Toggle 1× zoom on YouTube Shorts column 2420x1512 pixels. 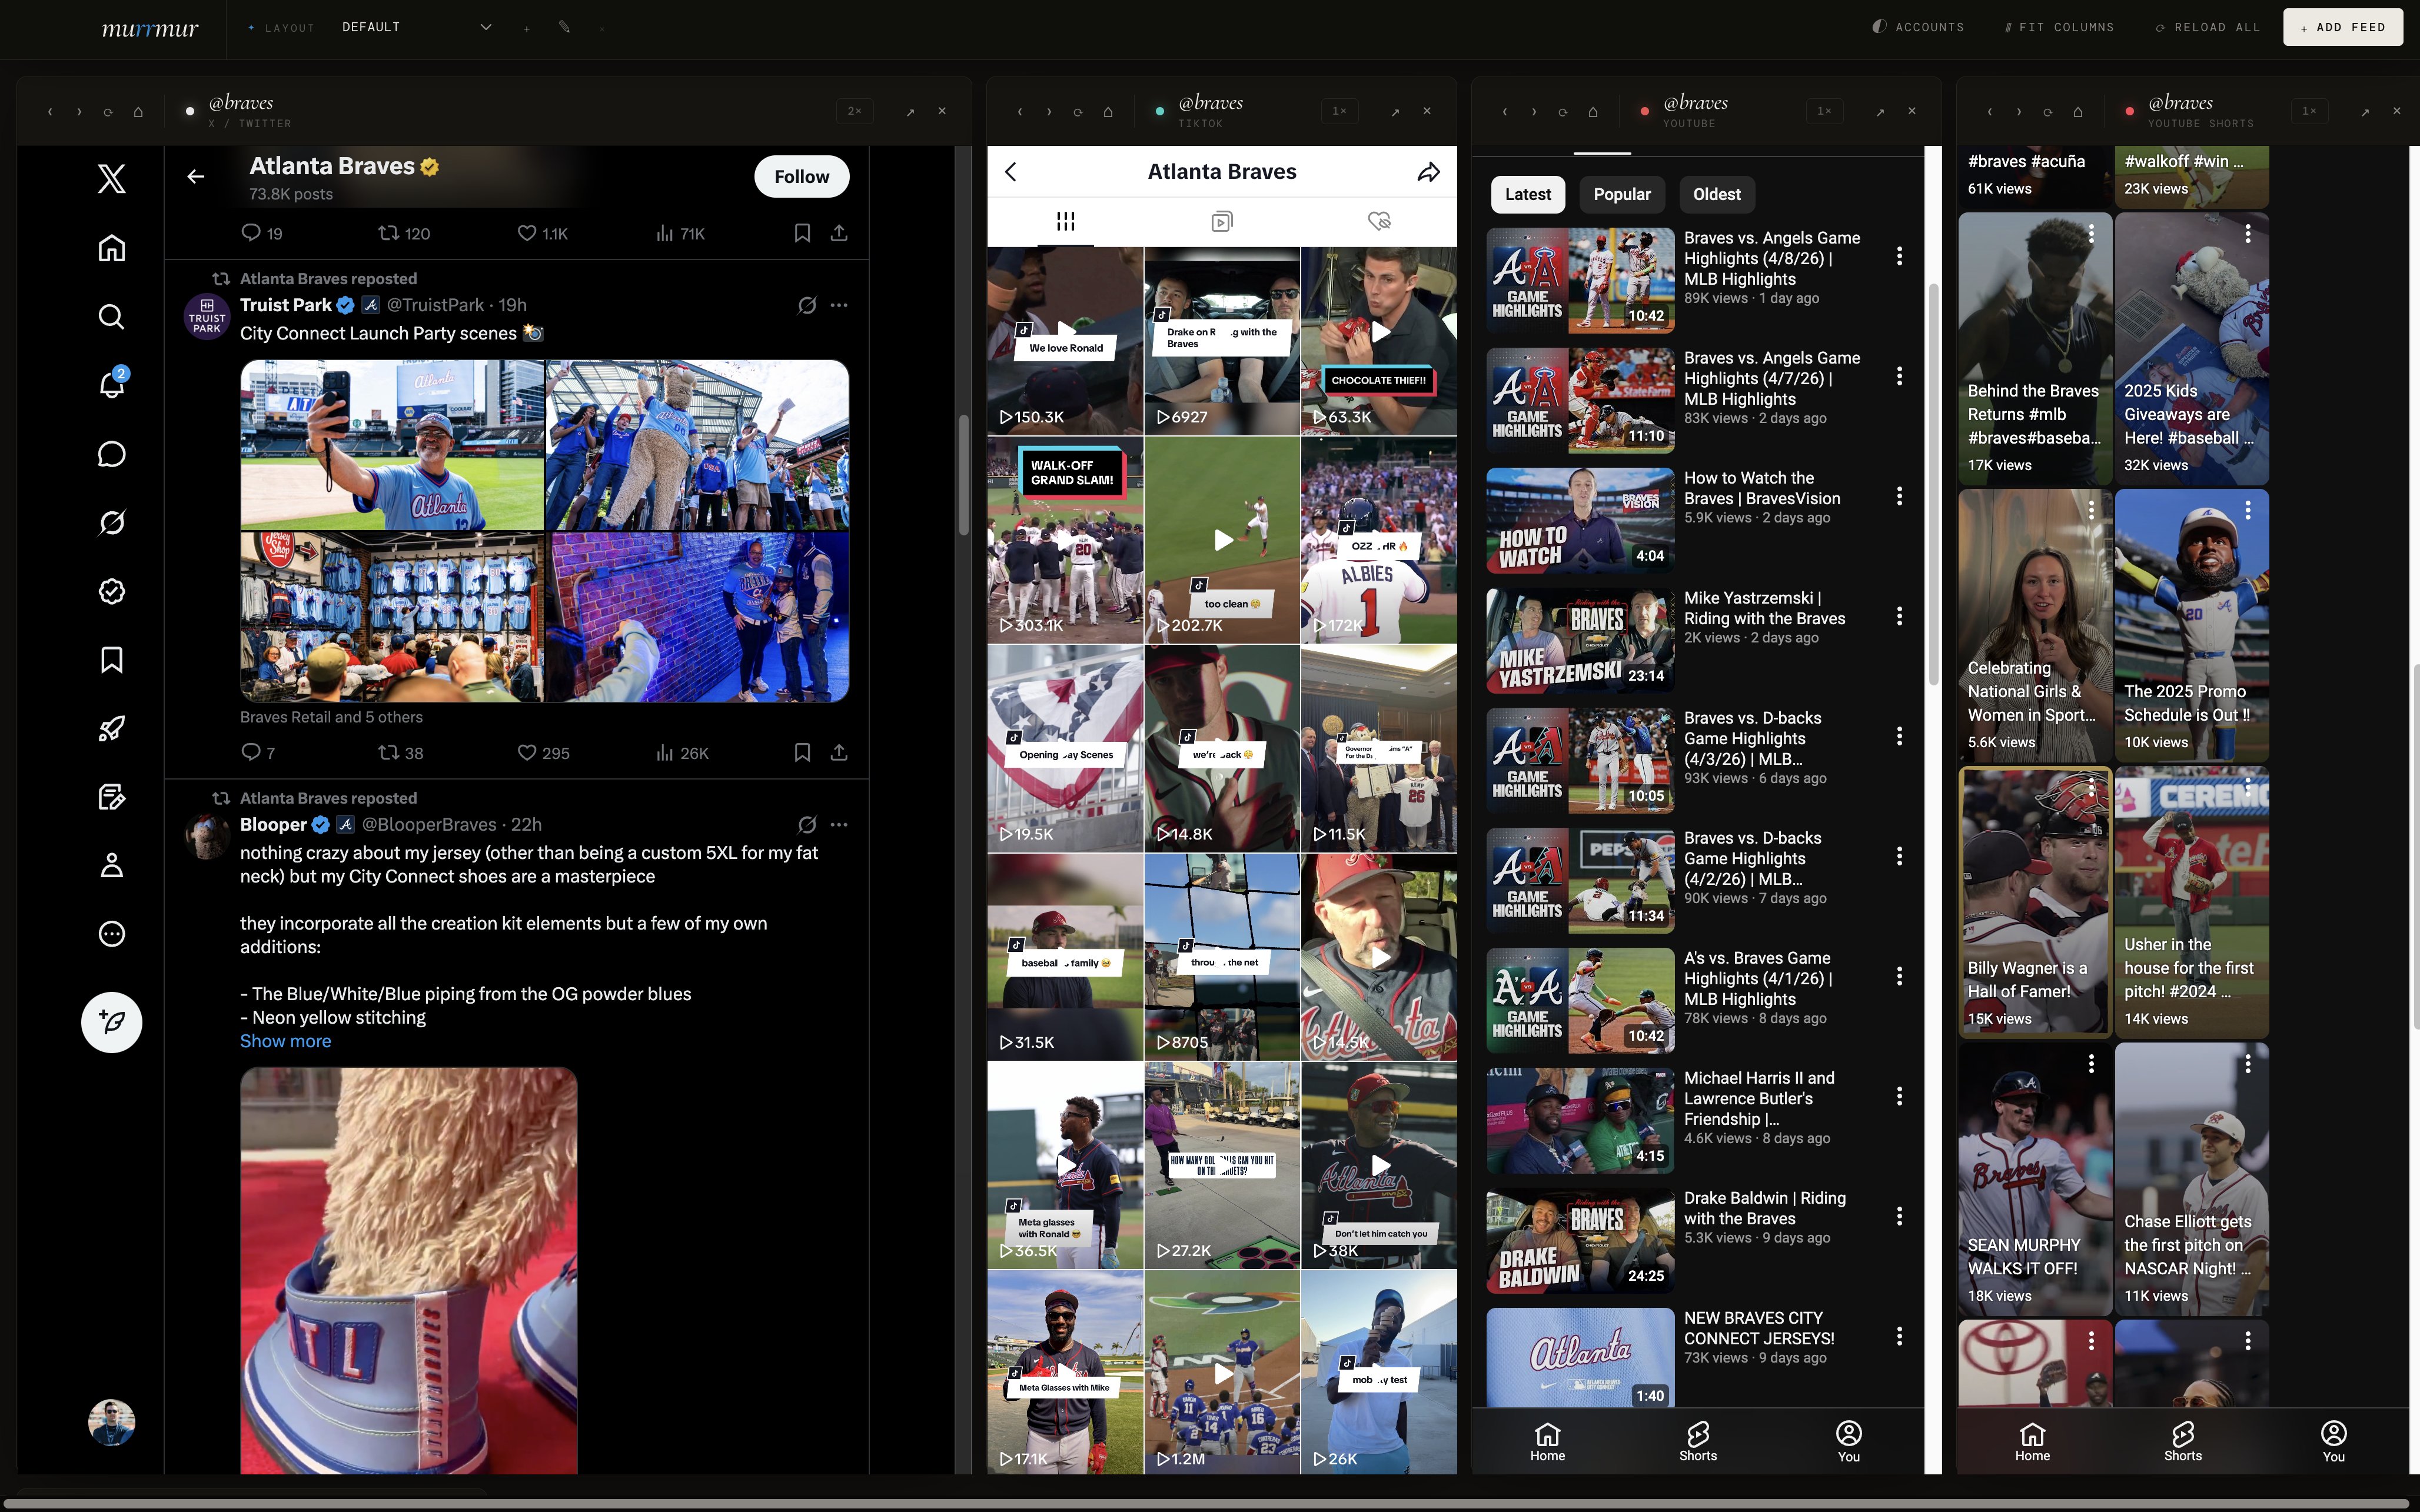tap(2310, 111)
